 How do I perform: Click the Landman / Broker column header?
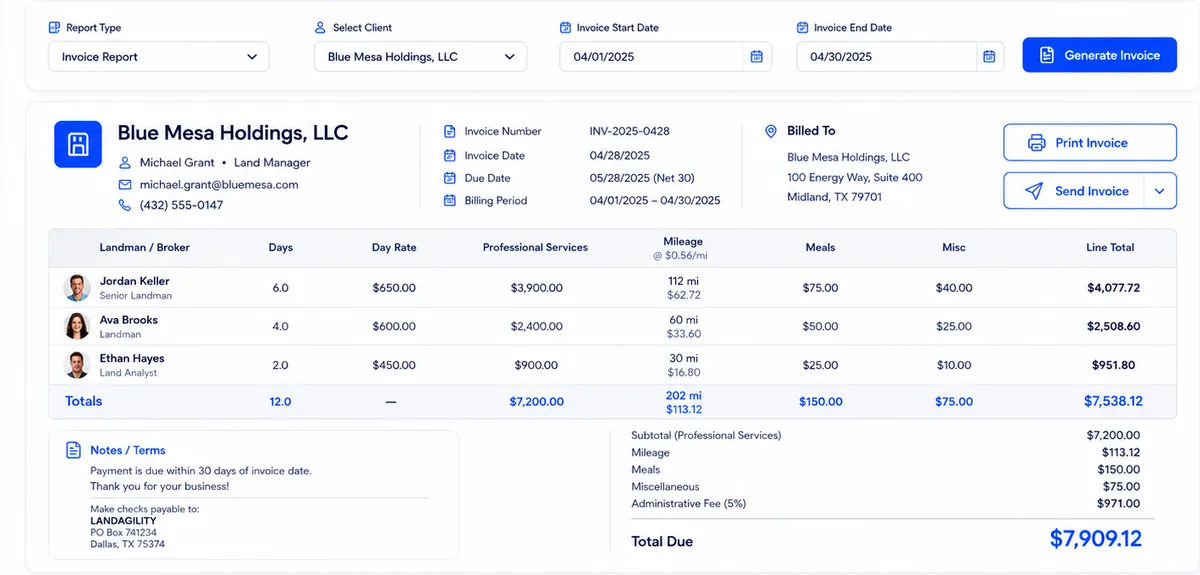click(x=145, y=247)
